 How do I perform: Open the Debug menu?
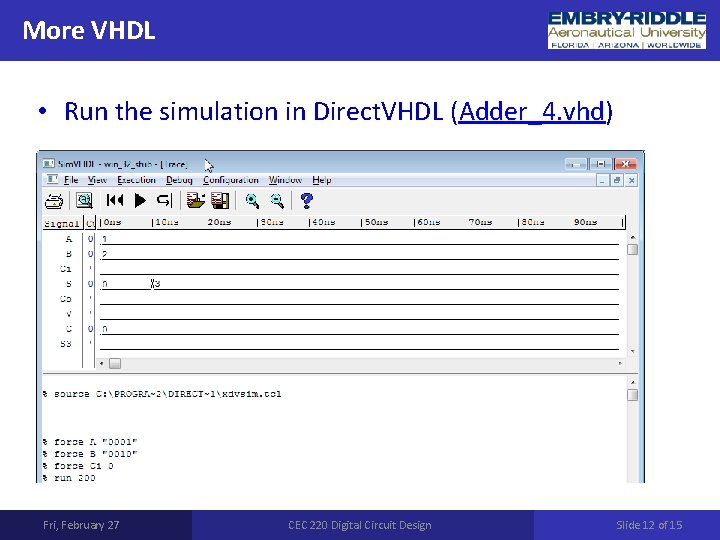[179, 180]
